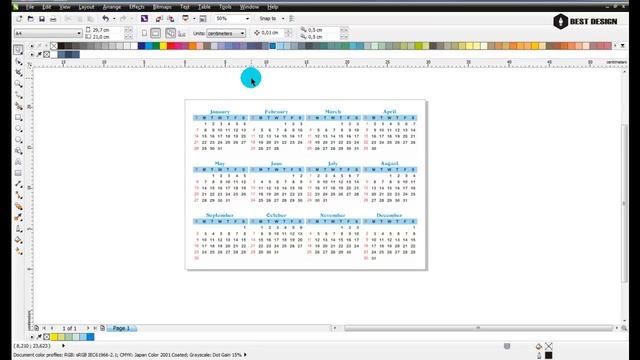Select the Ellipse tool
Screen dimensions: 640x360
pyautogui.click(x=18, y=129)
